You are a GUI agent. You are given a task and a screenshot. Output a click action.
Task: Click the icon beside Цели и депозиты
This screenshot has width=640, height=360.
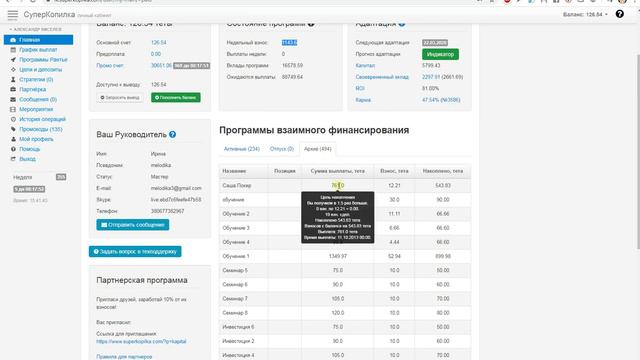click(x=13, y=69)
